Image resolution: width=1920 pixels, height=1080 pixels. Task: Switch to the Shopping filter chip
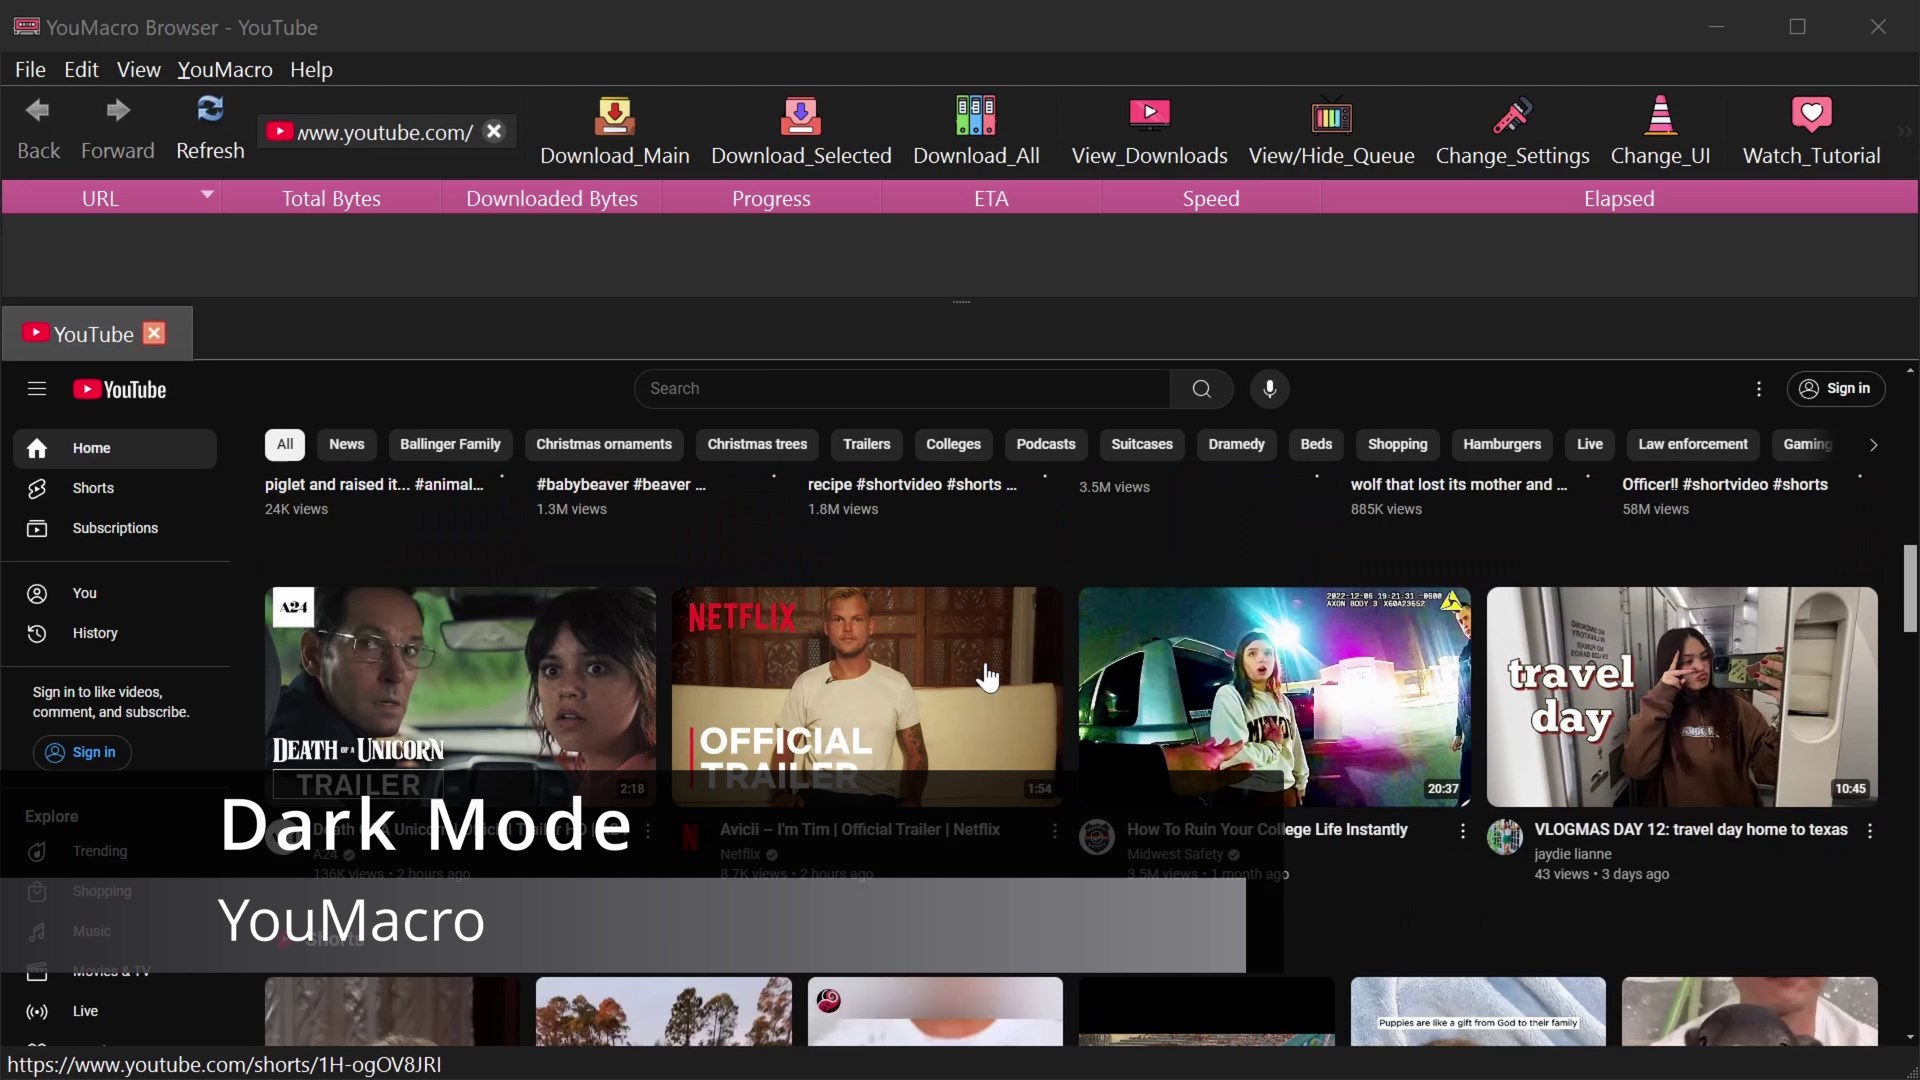[1397, 444]
